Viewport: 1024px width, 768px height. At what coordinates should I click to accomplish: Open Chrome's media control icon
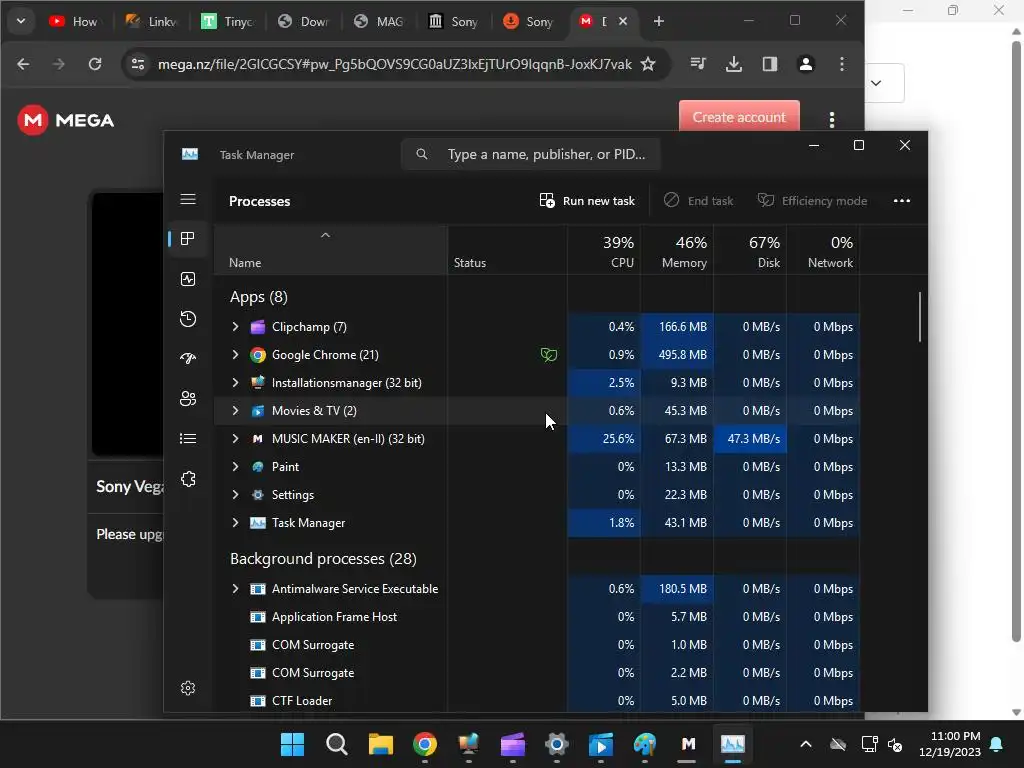[698, 64]
